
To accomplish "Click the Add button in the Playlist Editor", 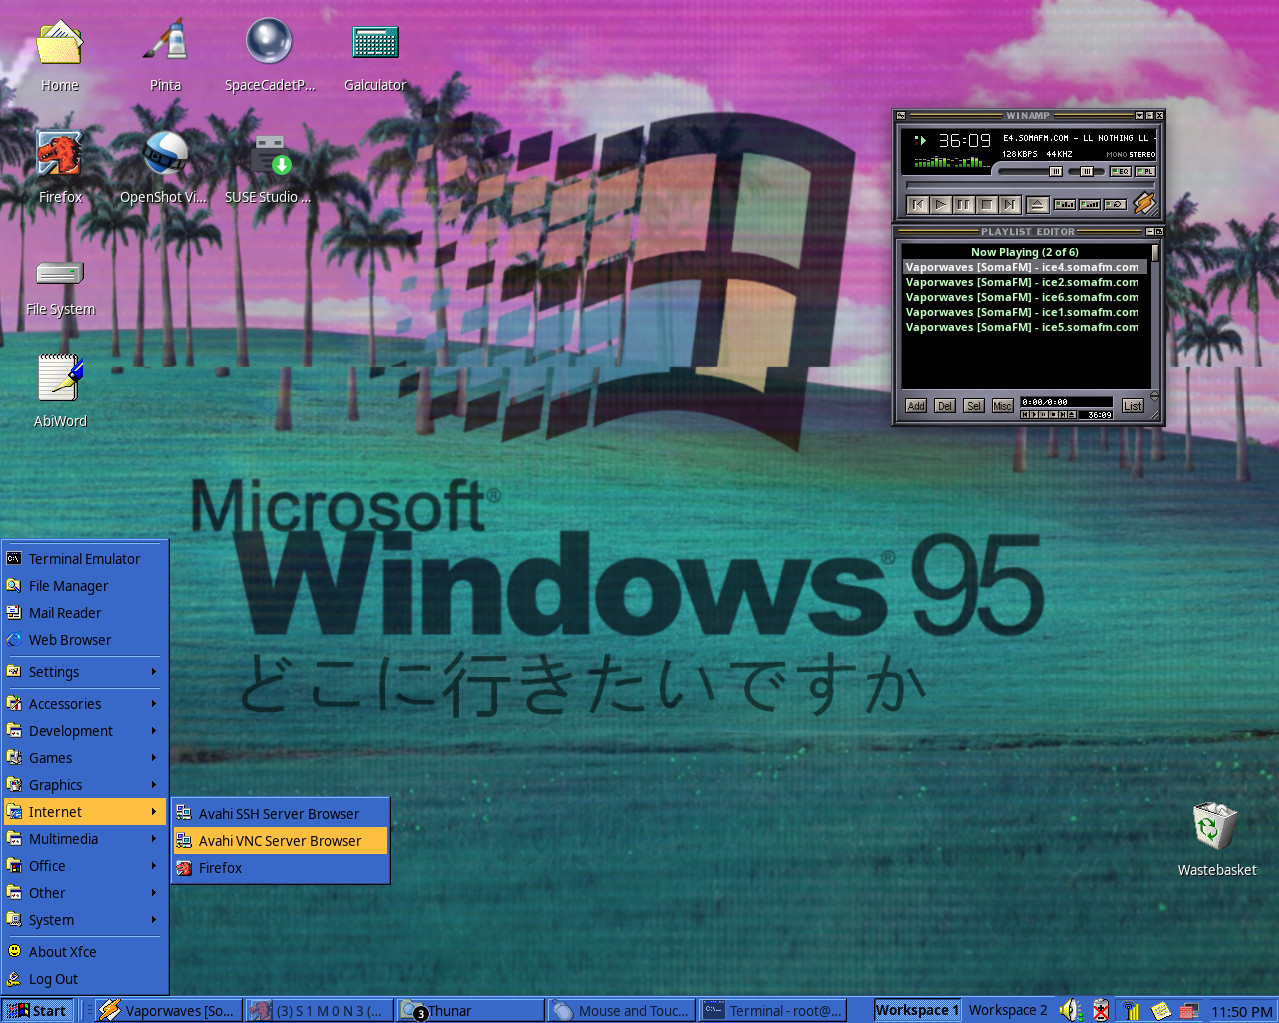I will tap(915, 405).
